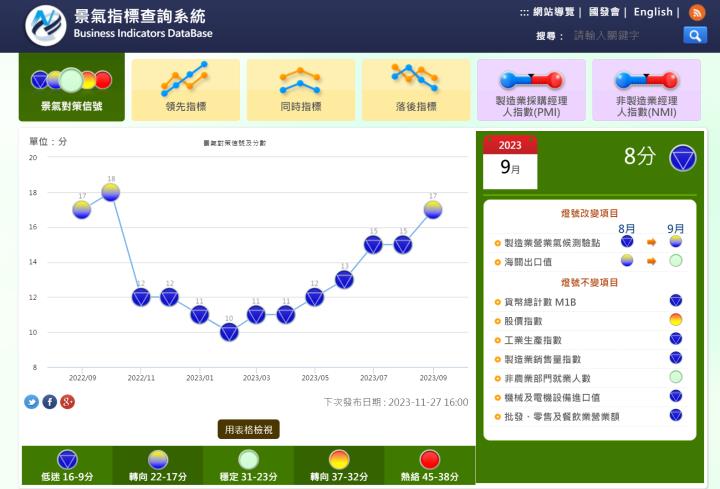Click the 國發會 link
This screenshot has height=489, width=720.
point(604,12)
